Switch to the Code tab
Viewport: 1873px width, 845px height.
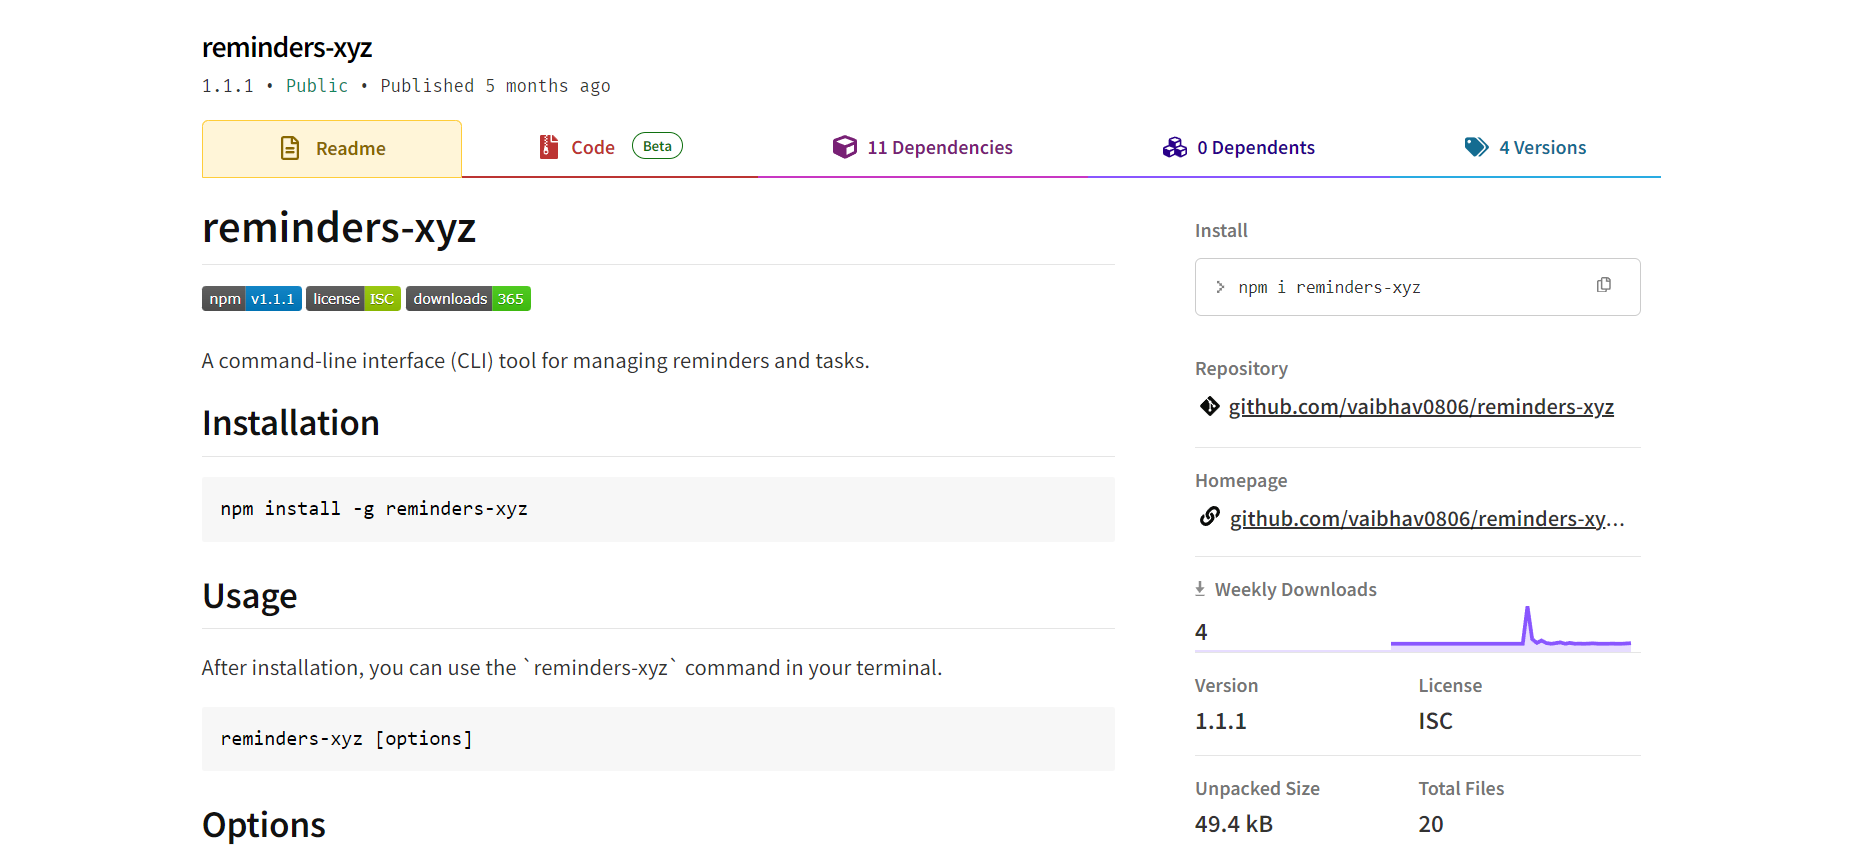pos(593,148)
